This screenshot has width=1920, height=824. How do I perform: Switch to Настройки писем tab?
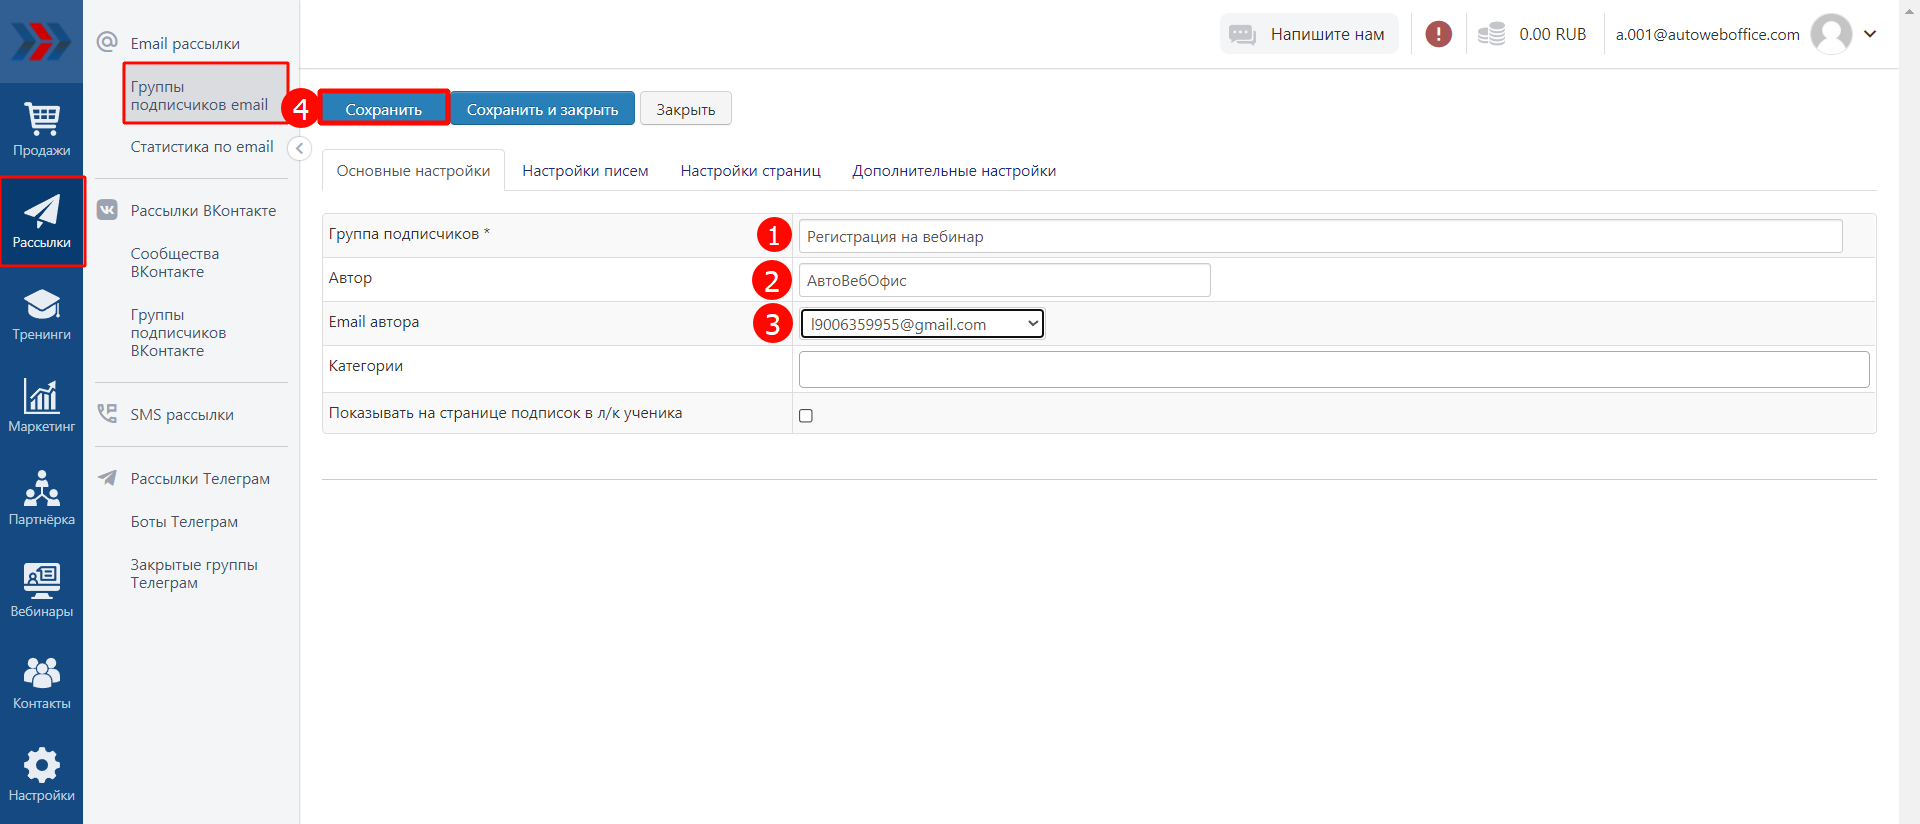[585, 171]
